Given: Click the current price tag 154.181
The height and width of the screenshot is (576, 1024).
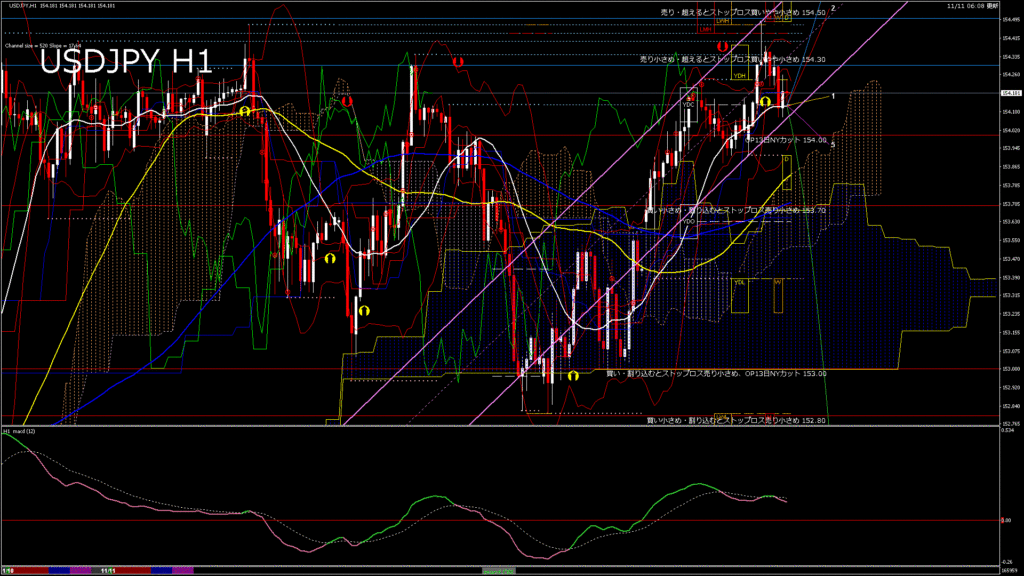Looking at the screenshot, I should [1010, 93].
